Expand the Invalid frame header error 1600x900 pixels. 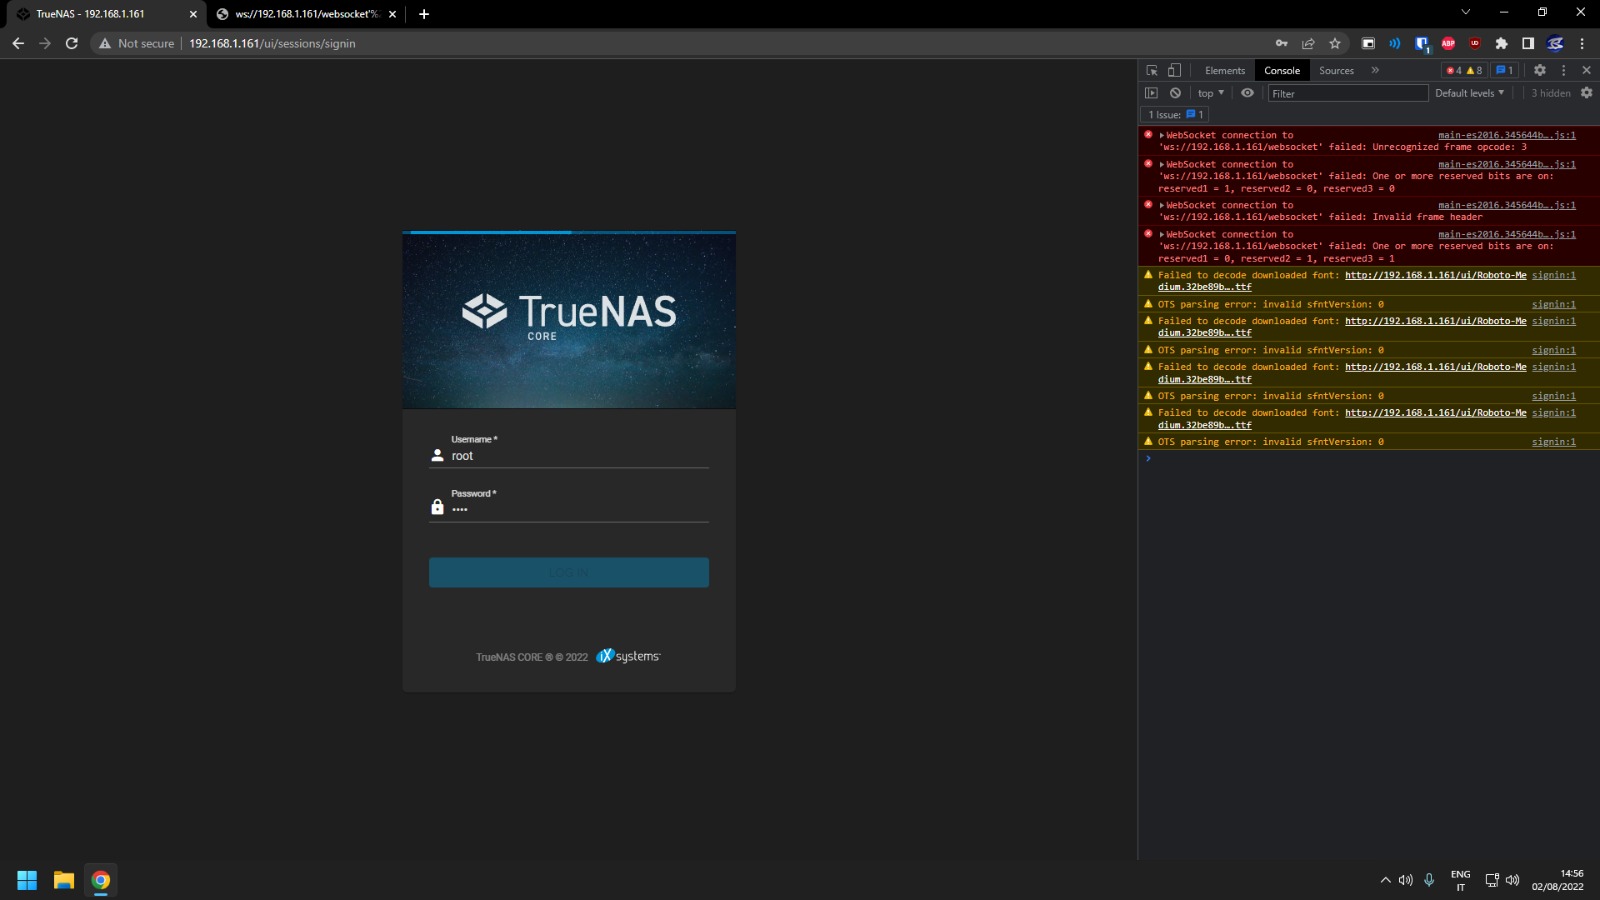[1161, 205]
